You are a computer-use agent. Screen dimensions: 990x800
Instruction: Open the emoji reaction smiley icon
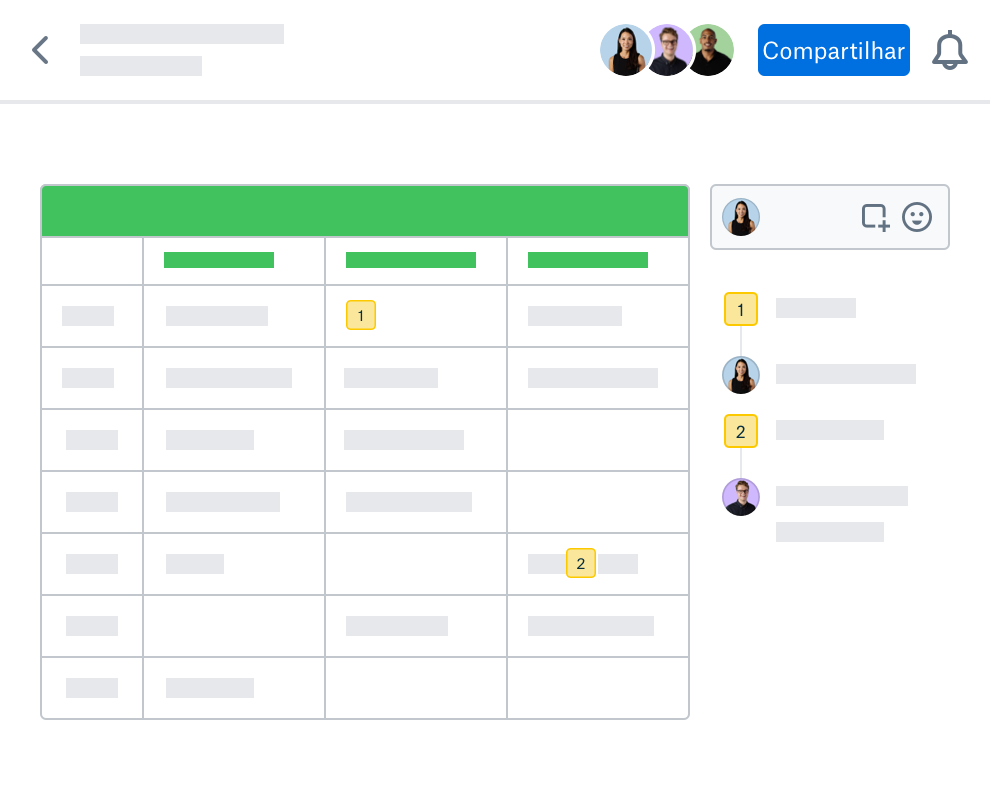(917, 217)
